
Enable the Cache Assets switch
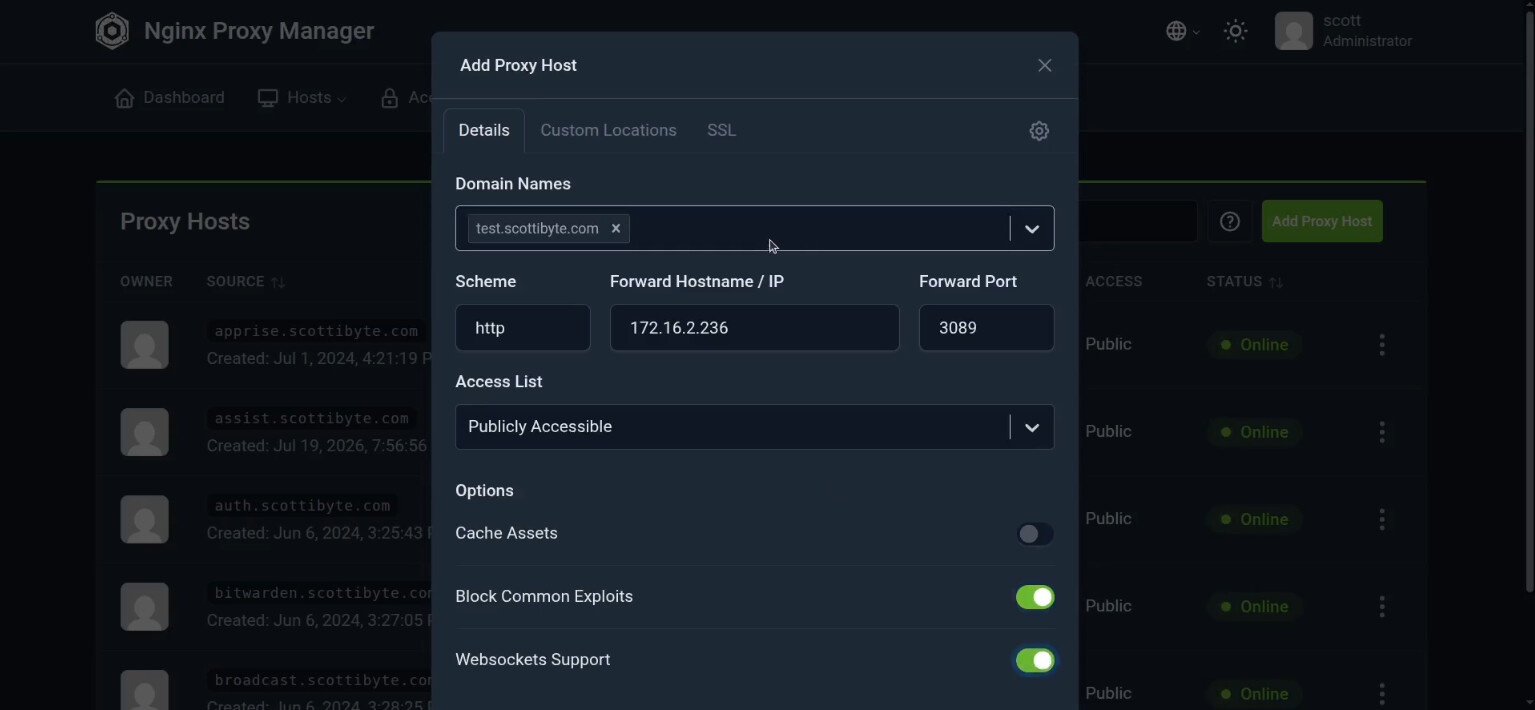pos(1035,534)
